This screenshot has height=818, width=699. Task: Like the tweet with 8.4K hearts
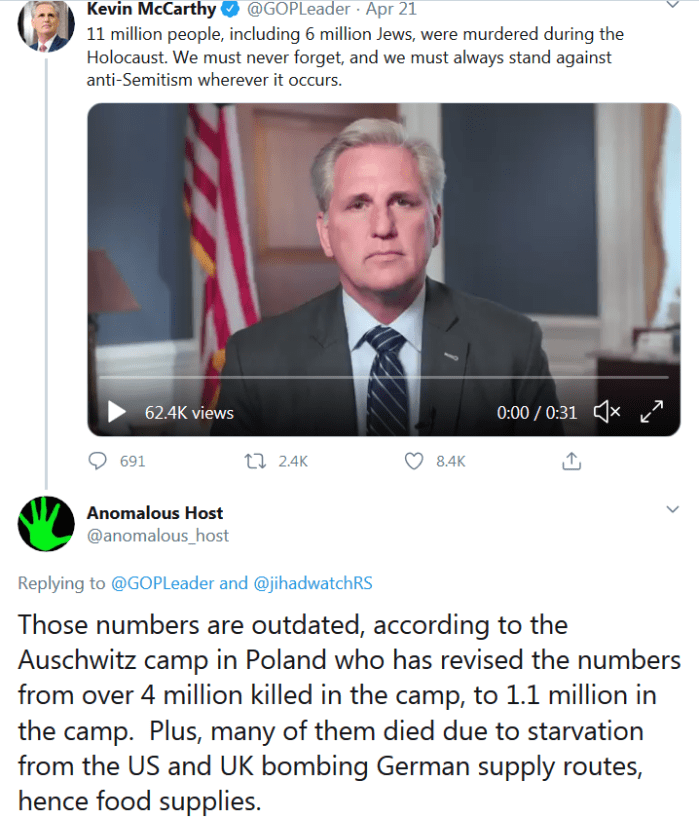(414, 461)
